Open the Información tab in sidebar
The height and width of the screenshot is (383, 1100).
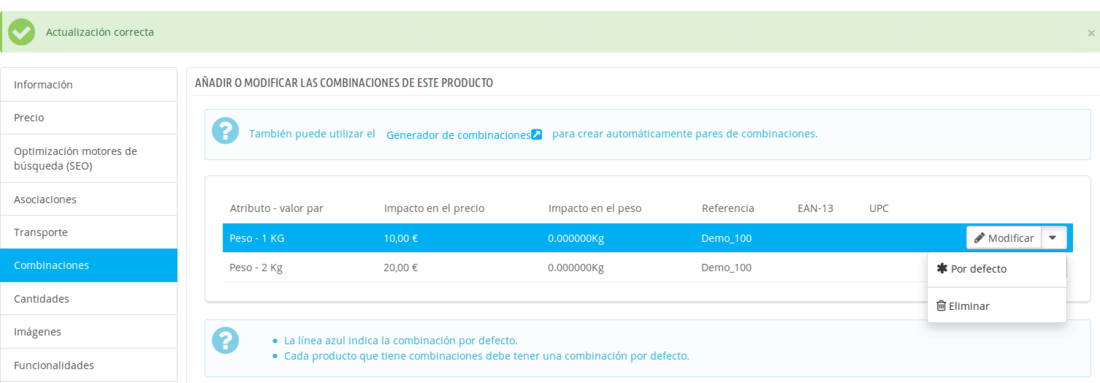89,84
